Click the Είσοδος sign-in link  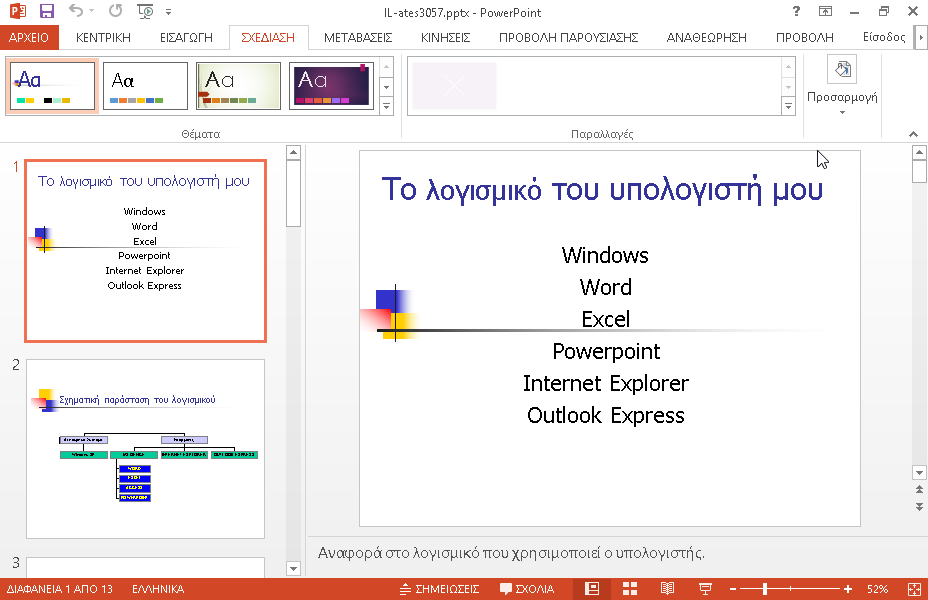point(884,37)
